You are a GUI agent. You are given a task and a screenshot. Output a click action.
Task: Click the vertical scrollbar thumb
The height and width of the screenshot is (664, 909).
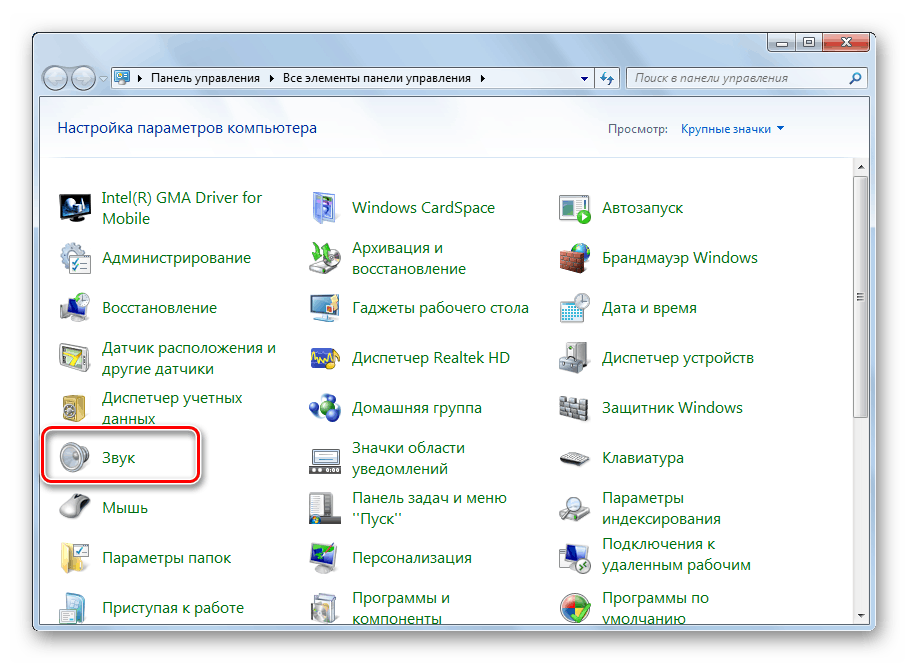(x=861, y=297)
